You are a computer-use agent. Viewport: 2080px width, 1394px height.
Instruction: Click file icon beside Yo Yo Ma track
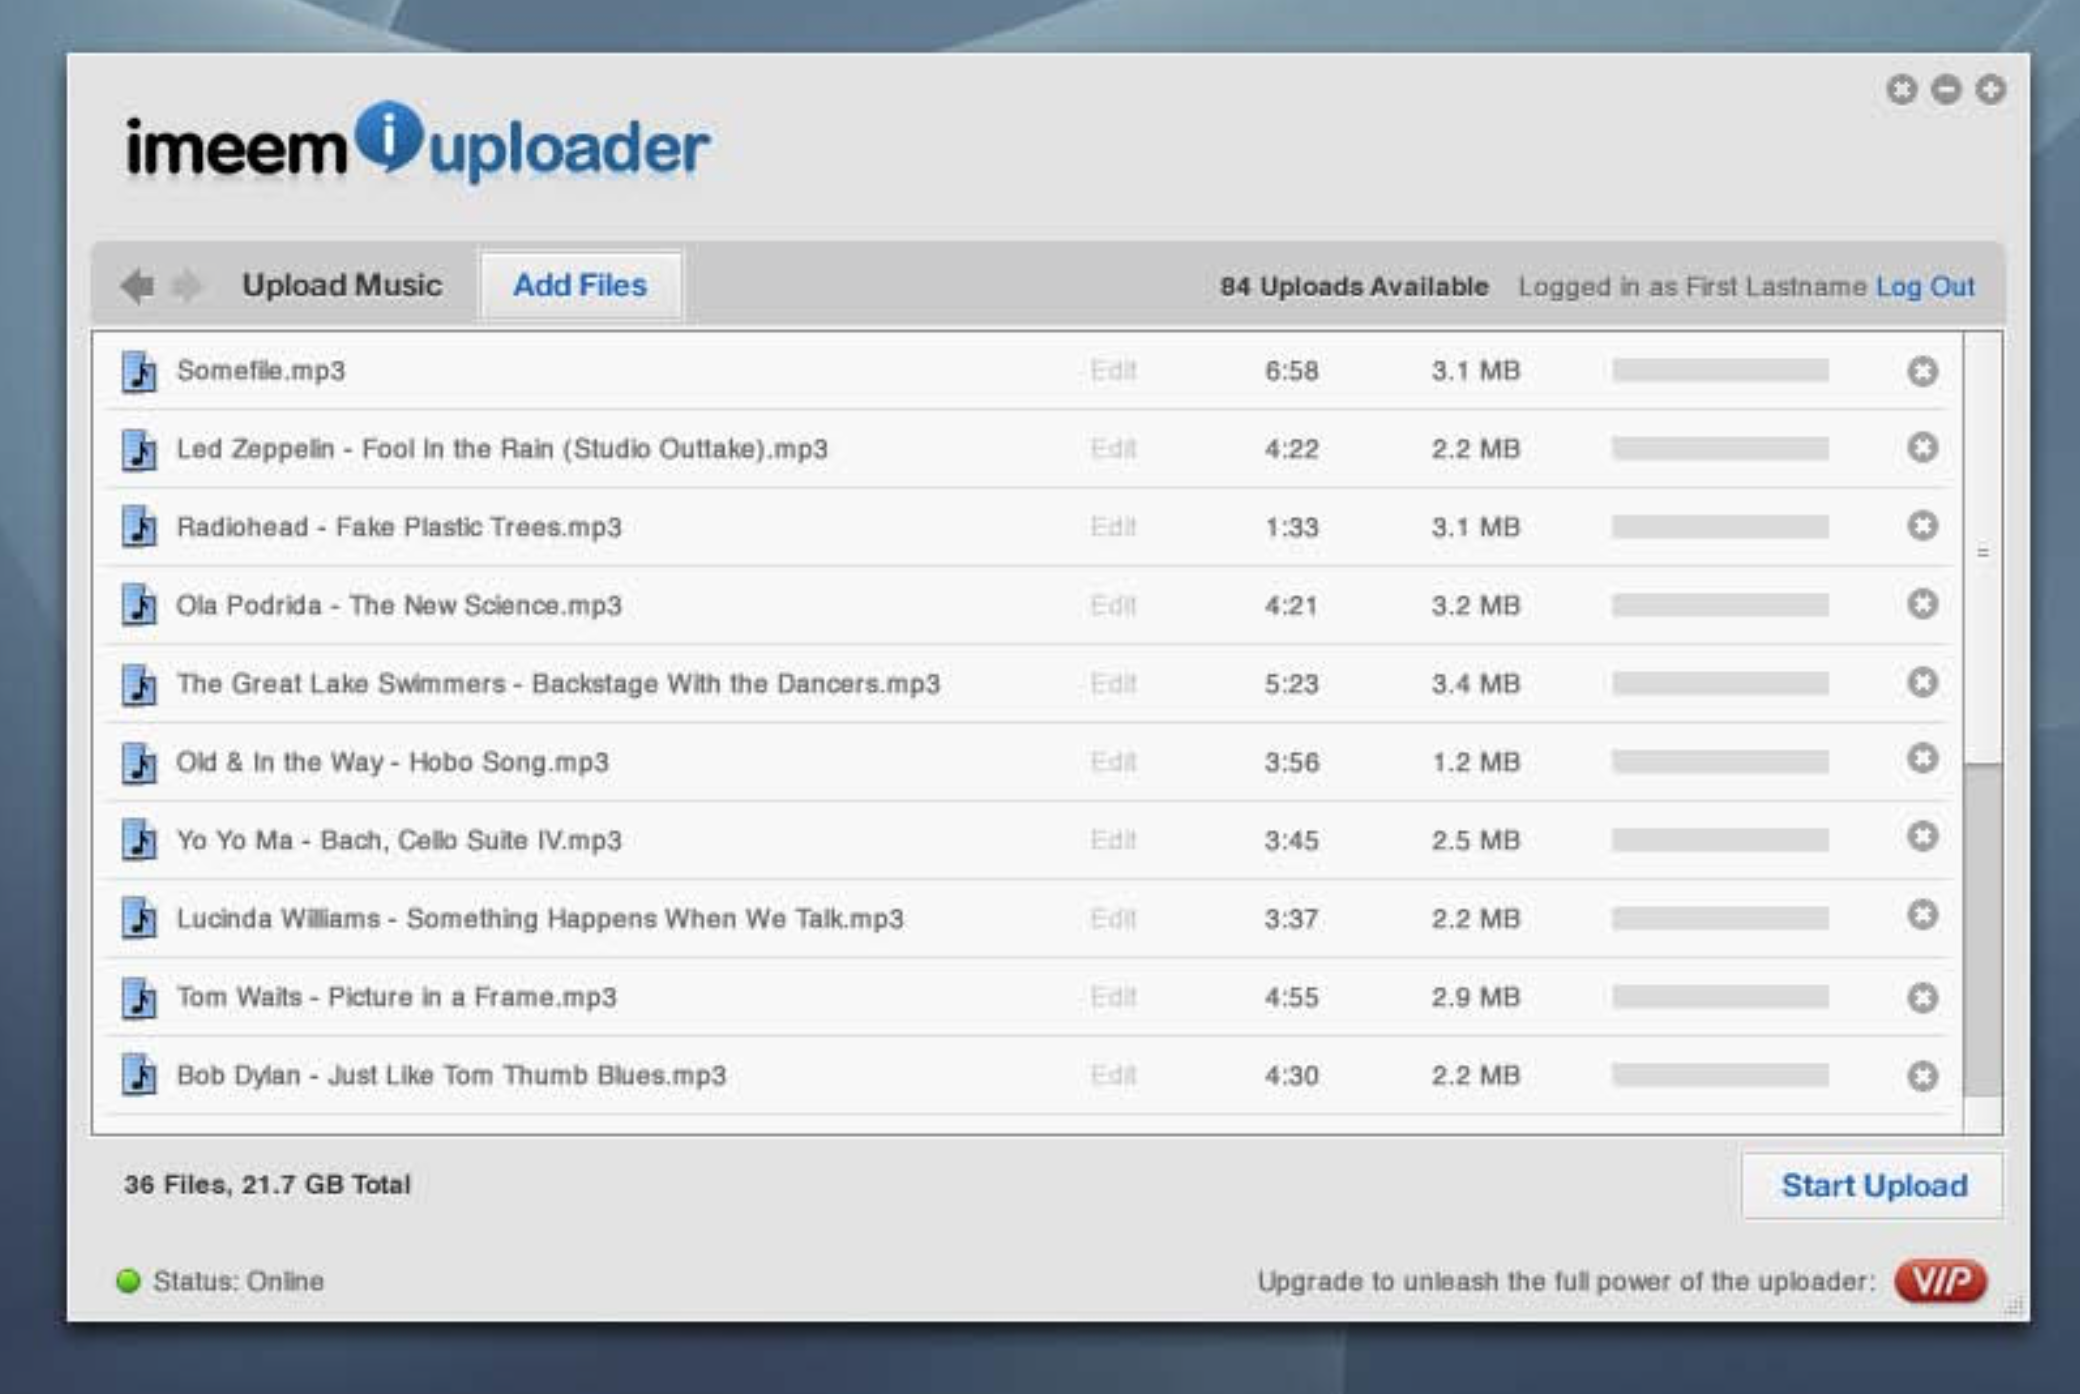point(139,840)
